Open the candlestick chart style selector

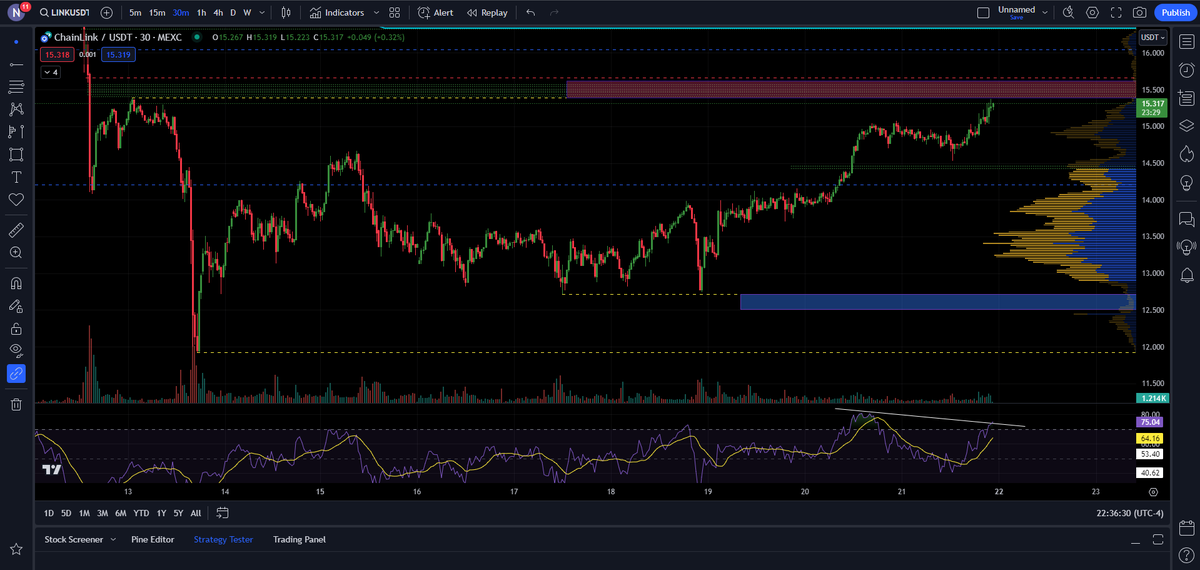coord(287,13)
